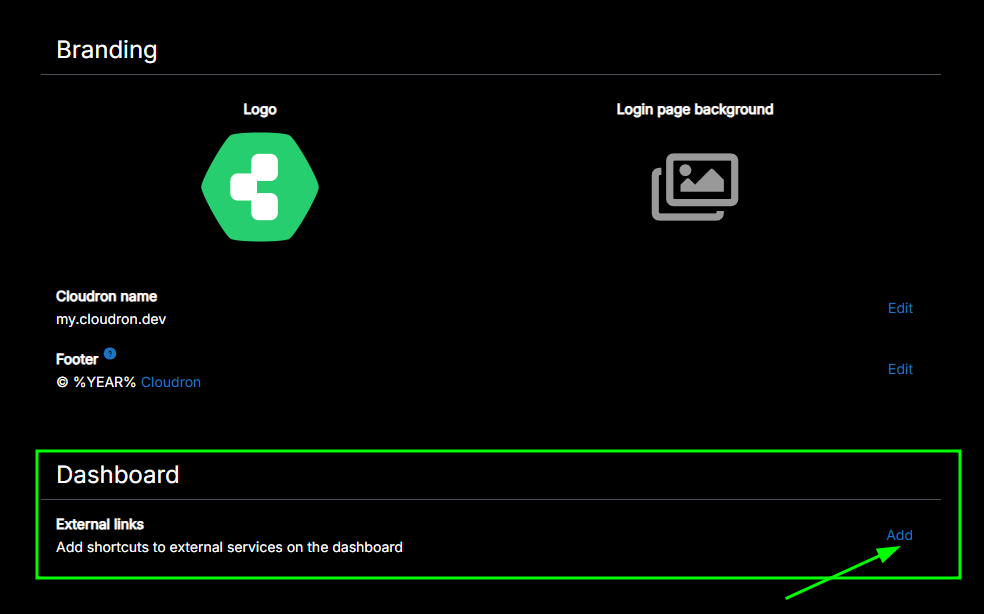The width and height of the screenshot is (984, 614).
Task: Open the Cloudron link in footer
Action: (171, 382)
